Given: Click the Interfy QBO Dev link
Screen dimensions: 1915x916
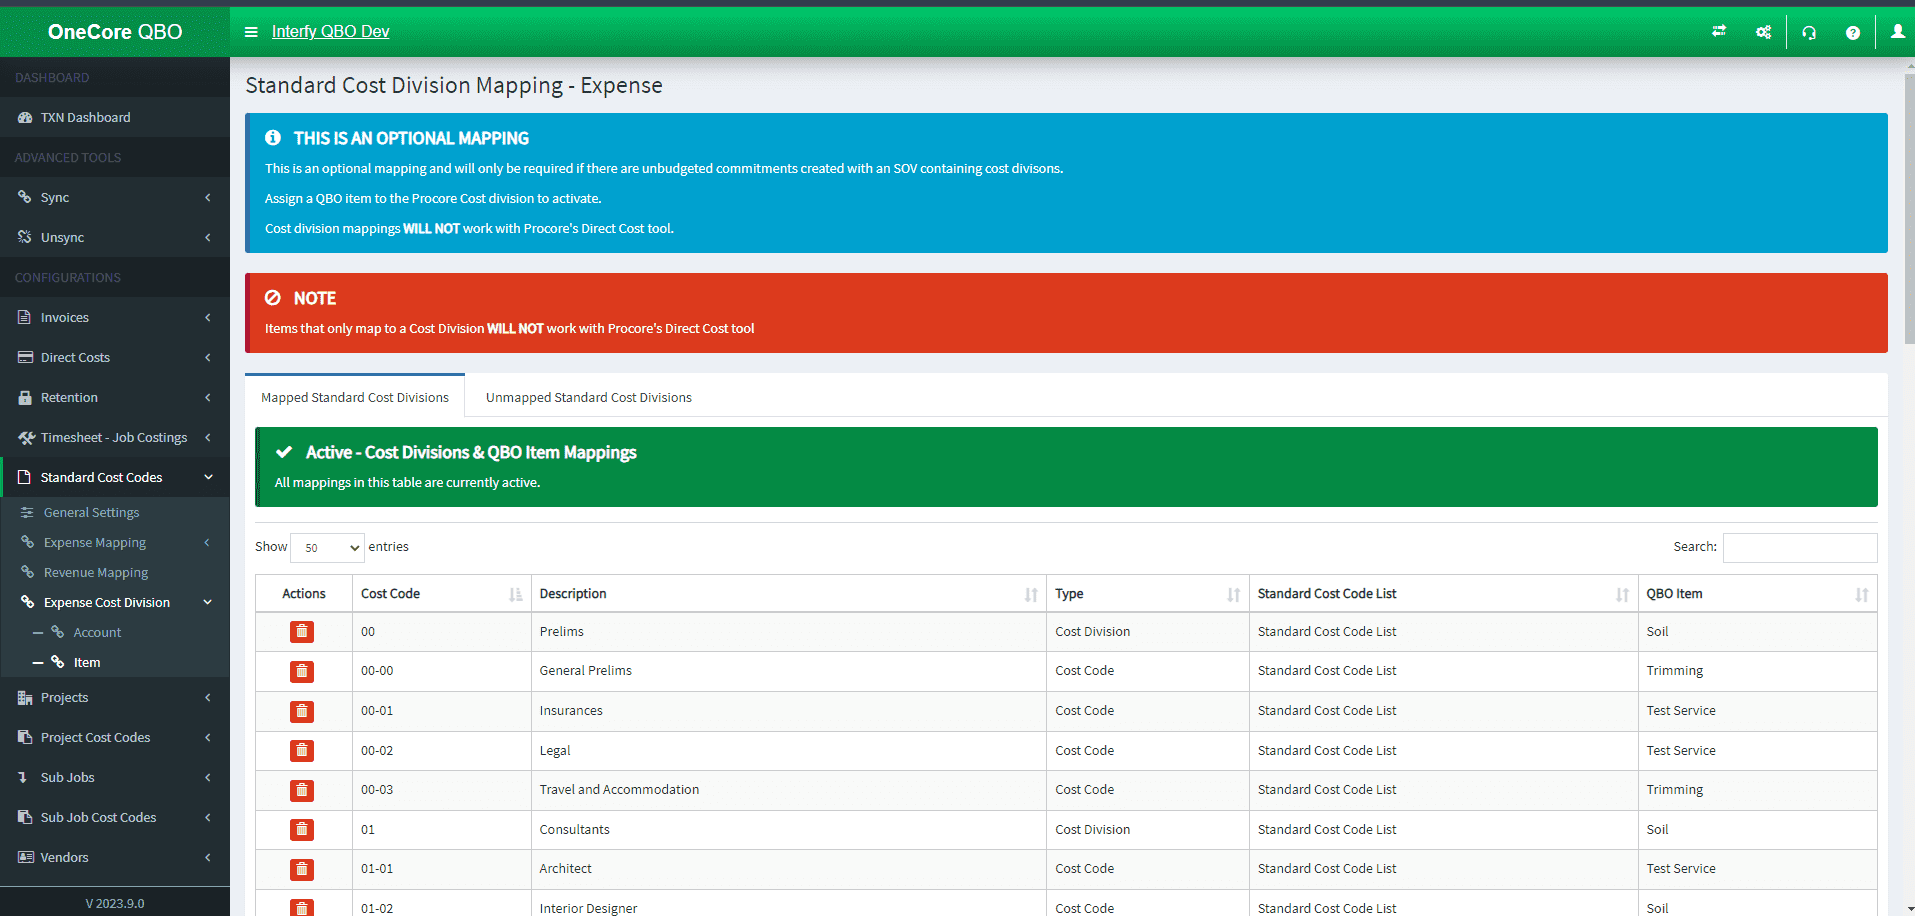Looking at the screenshot, I should 330,32.
